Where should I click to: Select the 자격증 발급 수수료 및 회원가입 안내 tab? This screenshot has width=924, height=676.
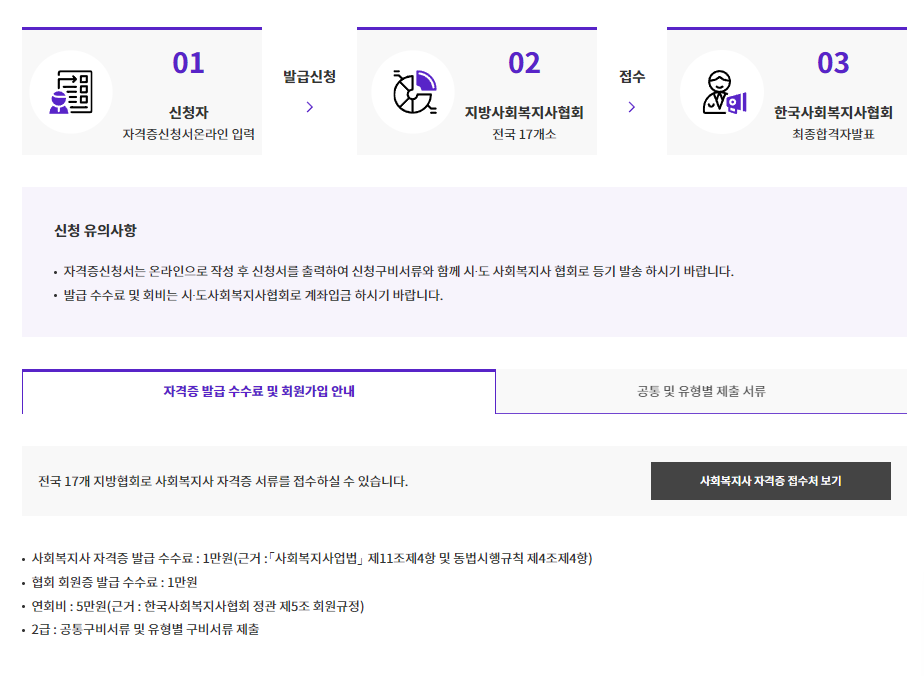pyautogui.click(x=258, y=392)
